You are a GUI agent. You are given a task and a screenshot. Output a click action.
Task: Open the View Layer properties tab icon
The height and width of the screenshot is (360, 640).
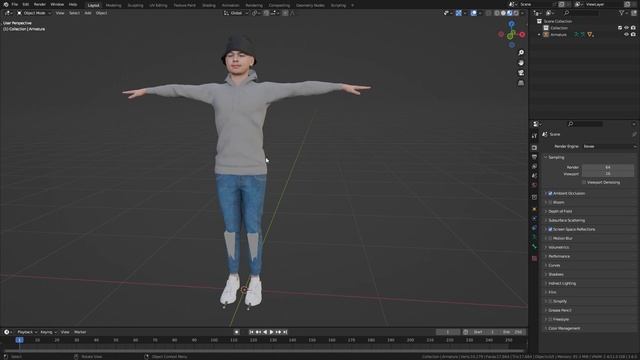pos(534,166)
